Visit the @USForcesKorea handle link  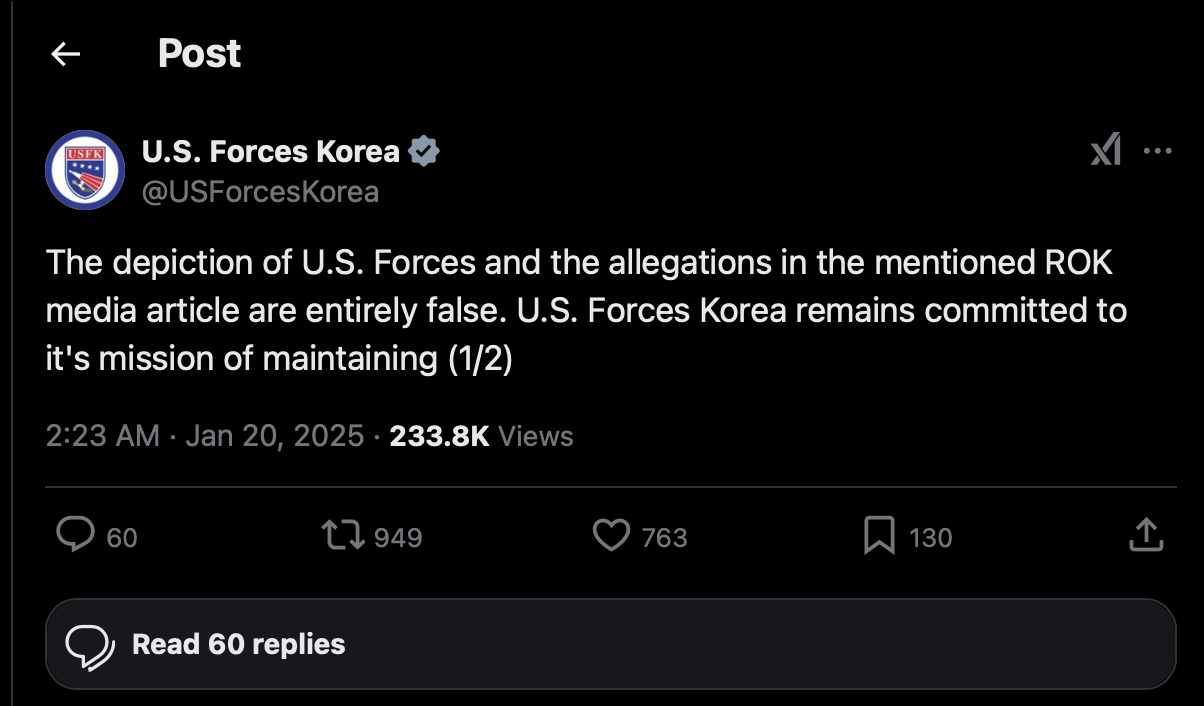point(260,191)
